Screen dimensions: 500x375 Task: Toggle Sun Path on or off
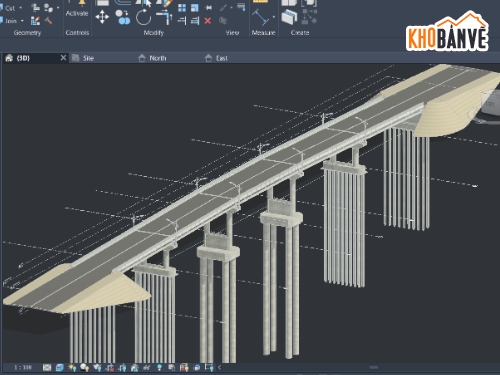[72, 367]
